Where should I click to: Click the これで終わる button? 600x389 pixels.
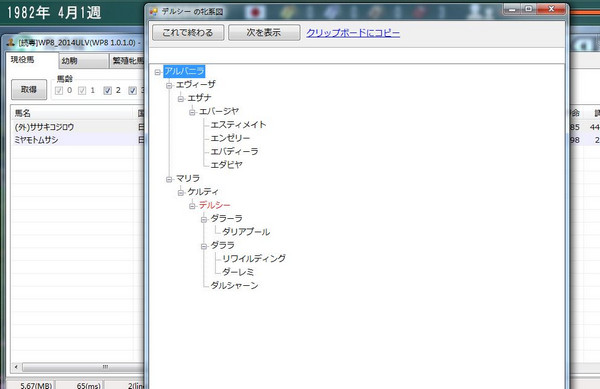[188, 33]
